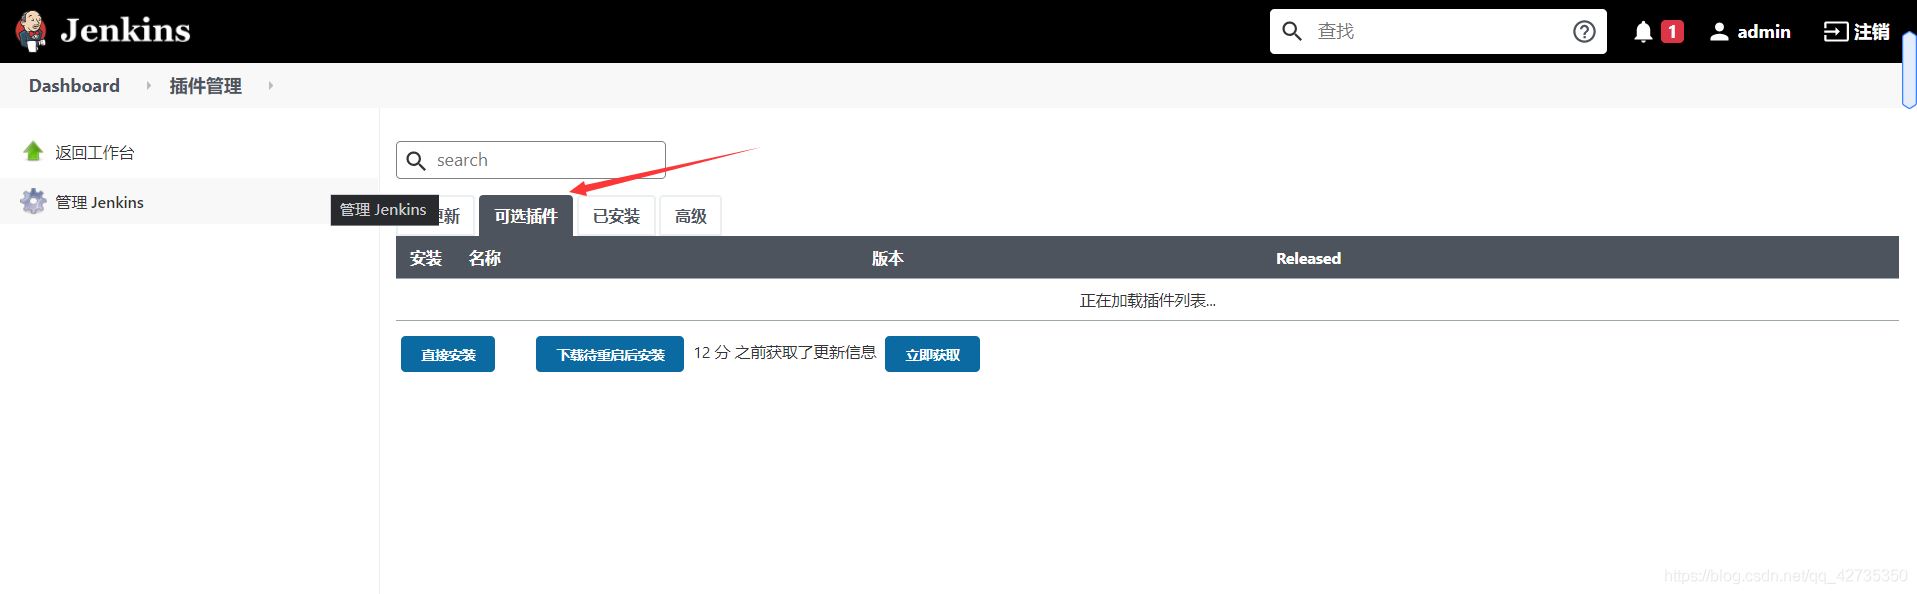1917x594 pixels.
Task: Sort by 版本 column header
Action: [888, 258]
